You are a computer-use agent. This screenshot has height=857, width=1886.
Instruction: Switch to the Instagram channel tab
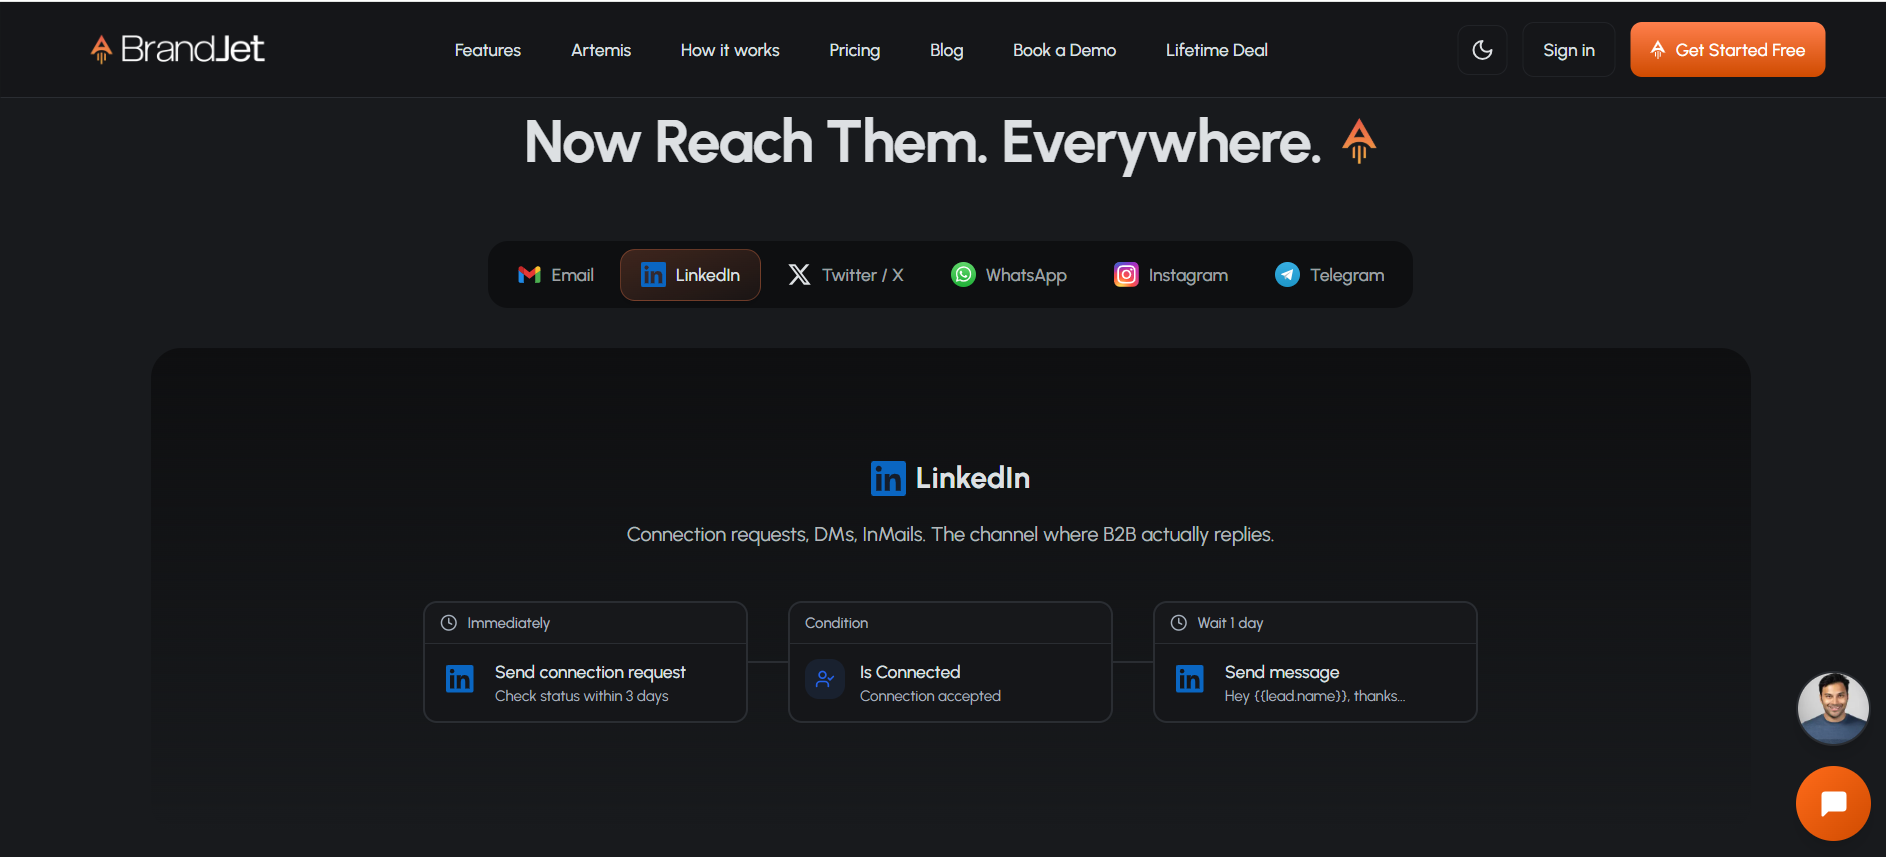tap(1171, 275)
